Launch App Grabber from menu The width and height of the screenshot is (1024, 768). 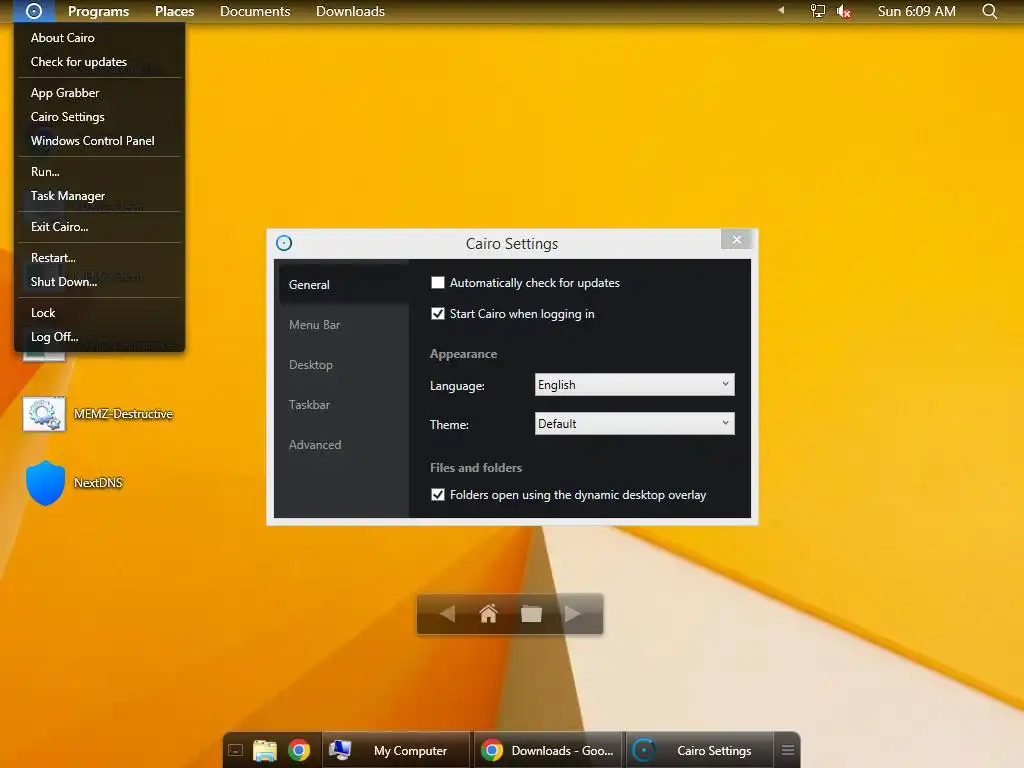99,93
